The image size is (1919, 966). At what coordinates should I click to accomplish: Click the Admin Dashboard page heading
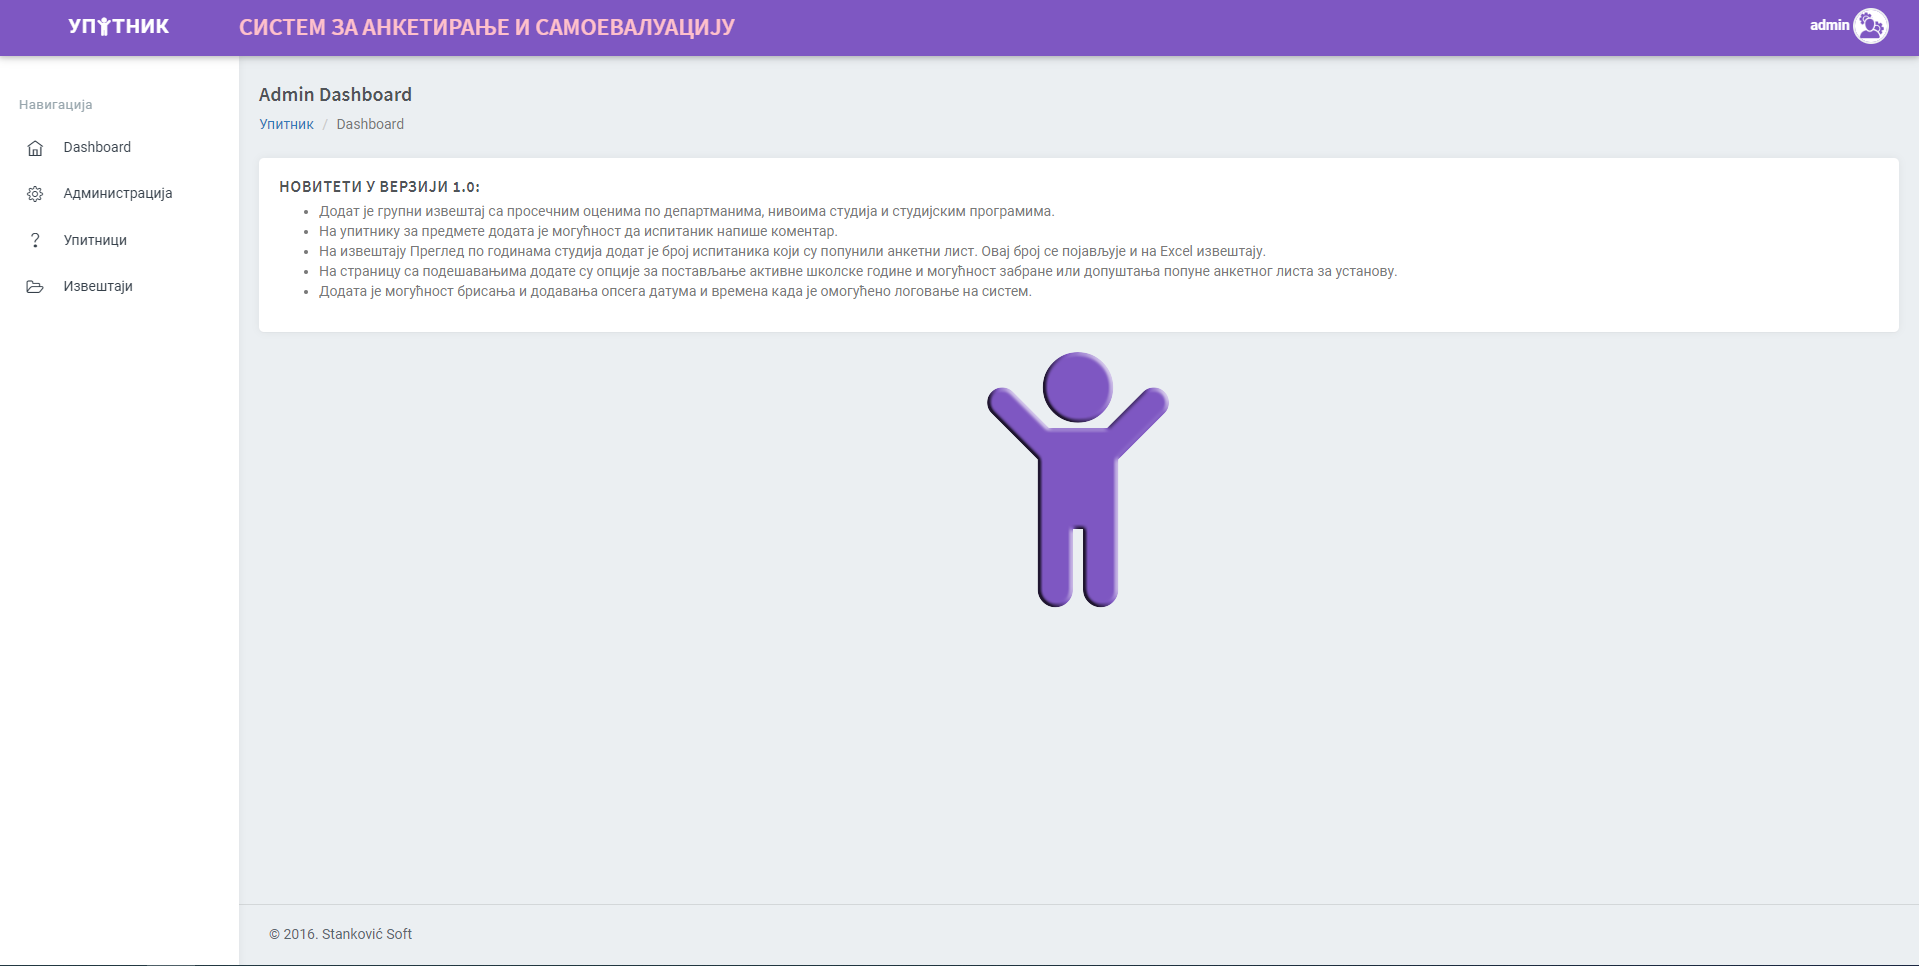tap(335, 94)
